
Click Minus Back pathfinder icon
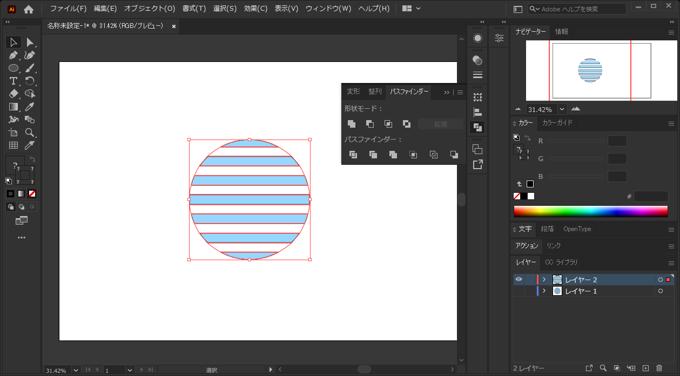[454, 154]
